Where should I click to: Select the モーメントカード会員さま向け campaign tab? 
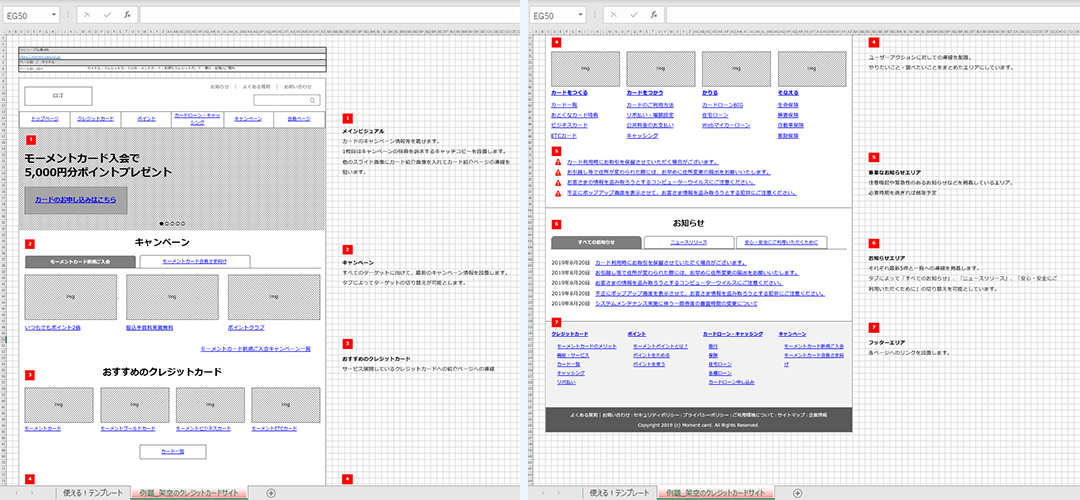pyautogui.click(x=194, y=261)
